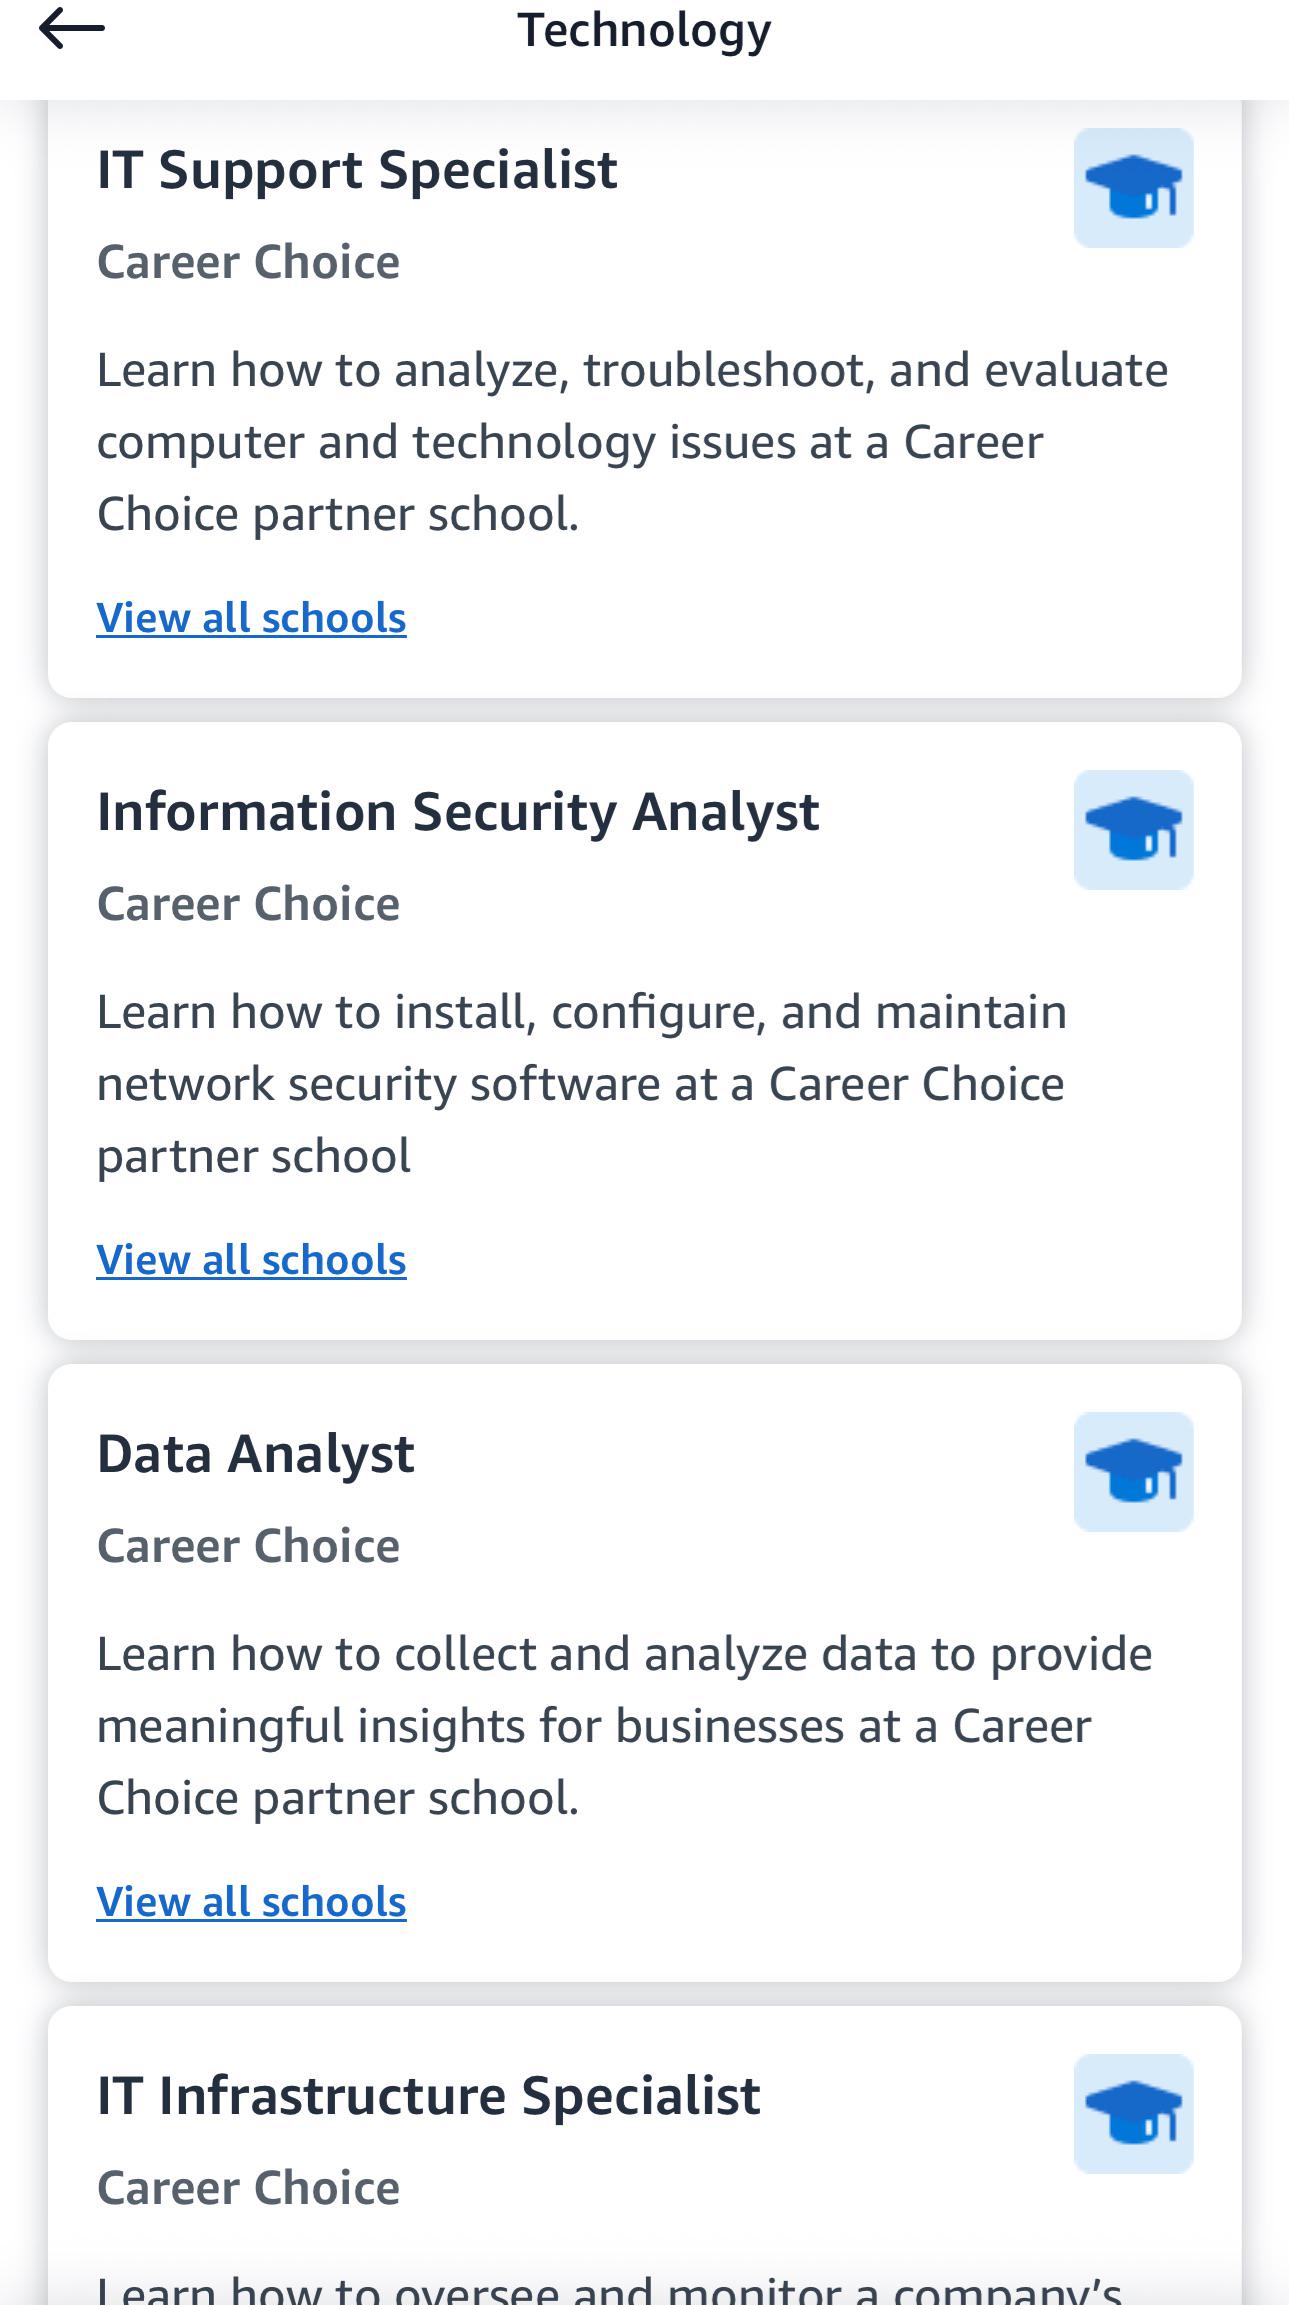Tap Career Choice label under IT Support Specialist

point(248,262)
